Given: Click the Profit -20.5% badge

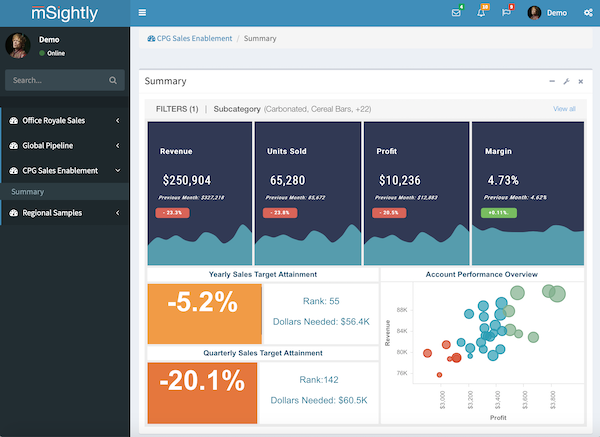Looking at the screenshot, I should [x=389, y=212].
